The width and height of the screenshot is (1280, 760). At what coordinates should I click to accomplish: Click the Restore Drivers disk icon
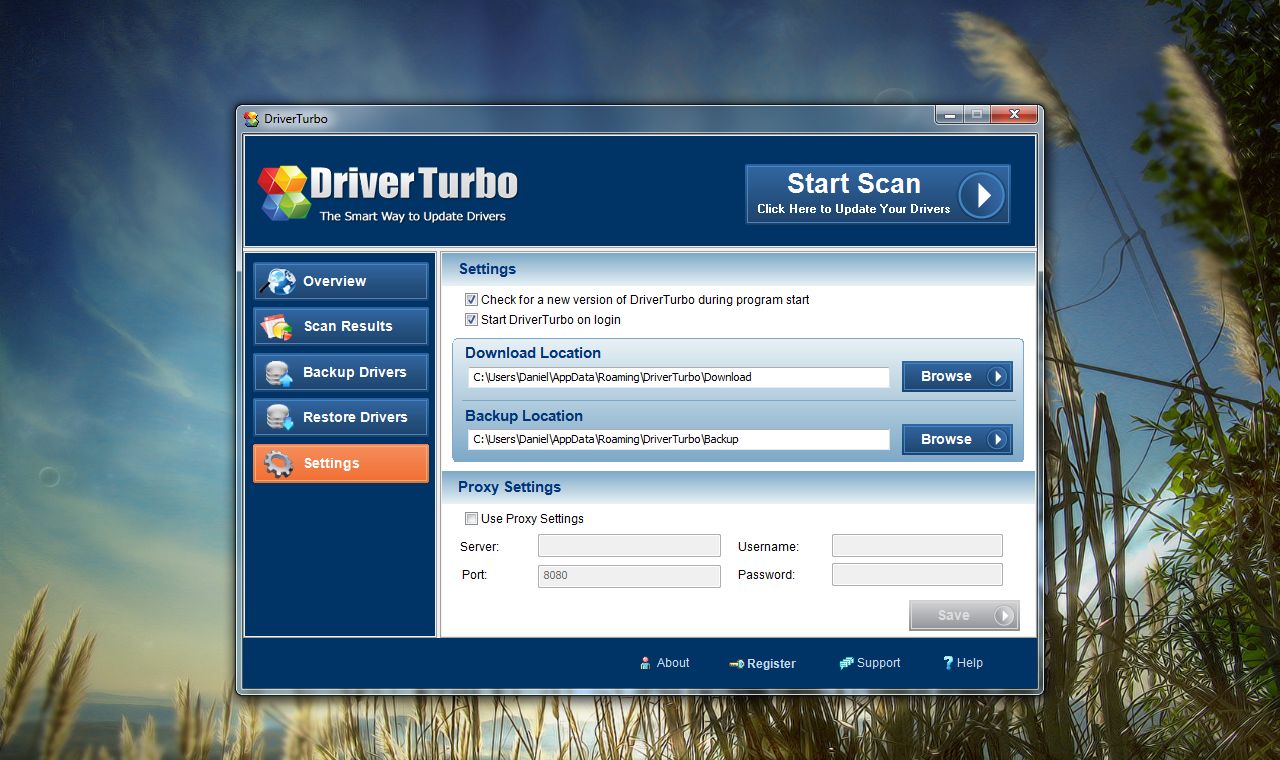[x=279, y=418]
